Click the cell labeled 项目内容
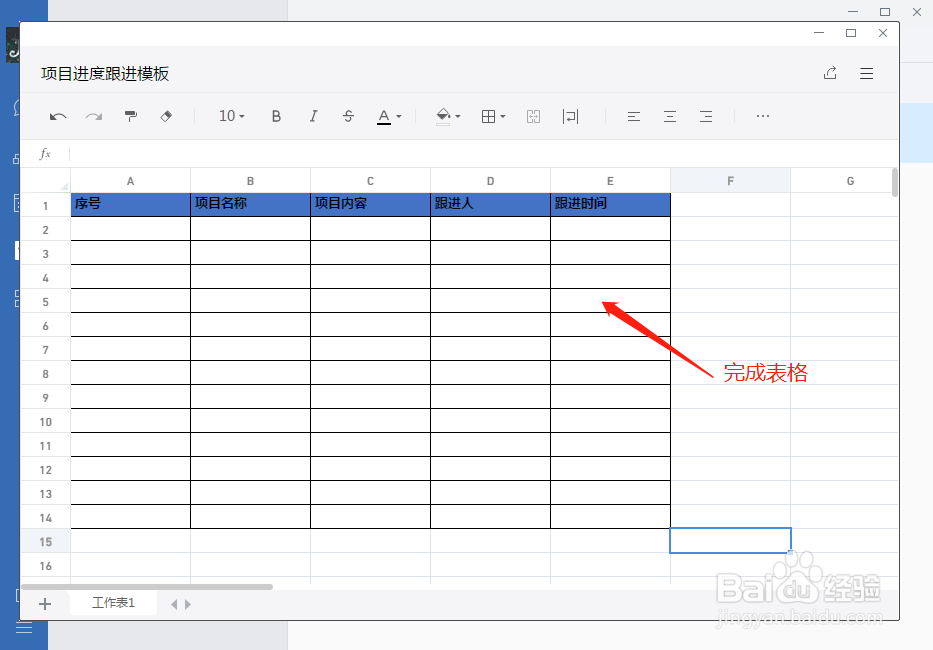 (x=370, y=204)
